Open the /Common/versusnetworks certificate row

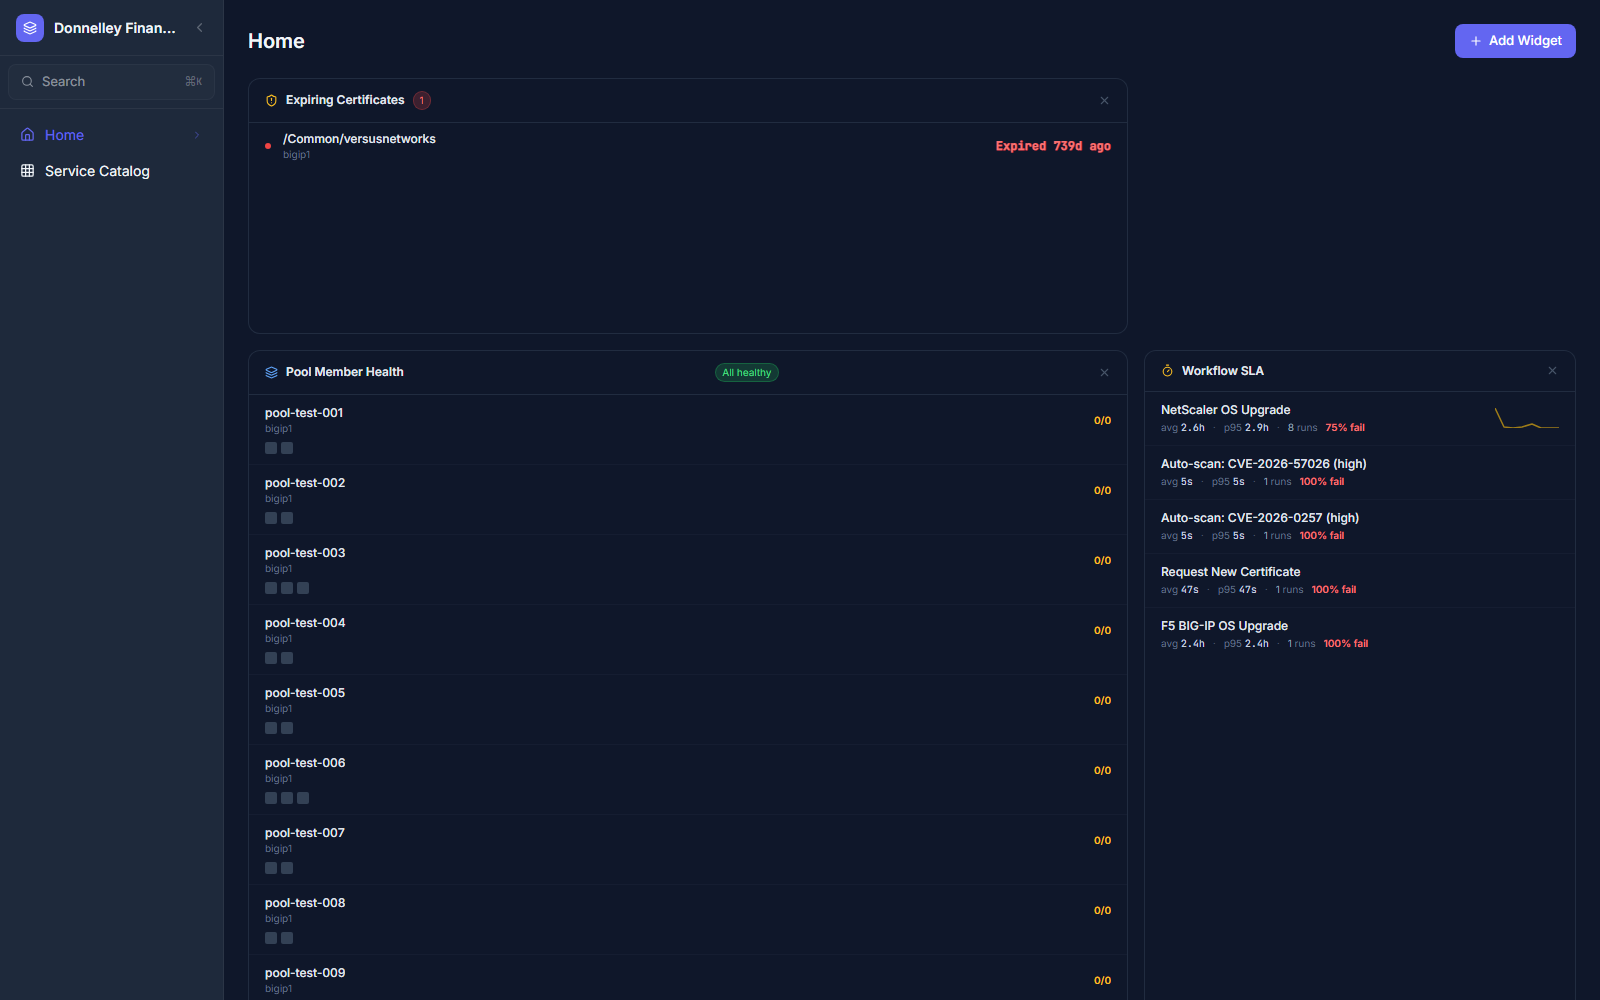click(688, 146)
